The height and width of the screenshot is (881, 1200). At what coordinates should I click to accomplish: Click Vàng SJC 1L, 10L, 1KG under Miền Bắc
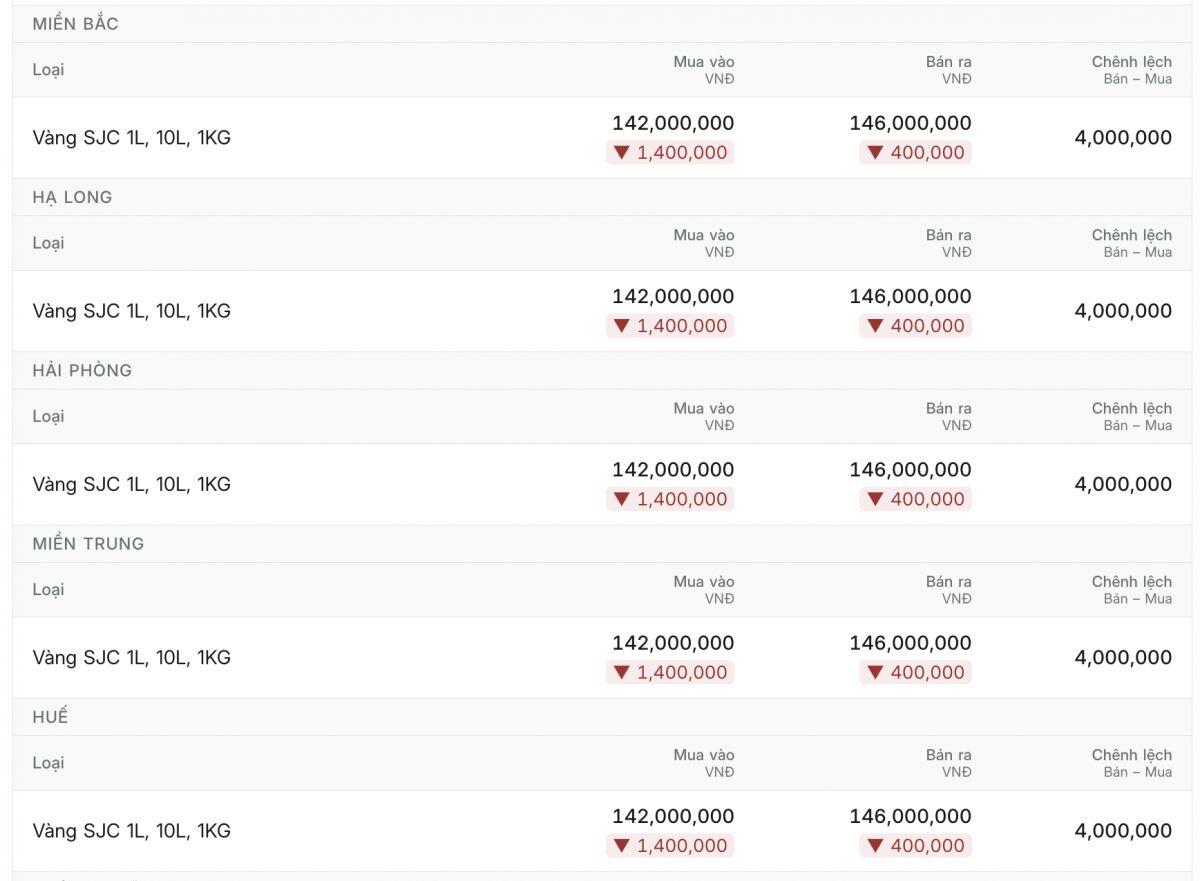131,138
